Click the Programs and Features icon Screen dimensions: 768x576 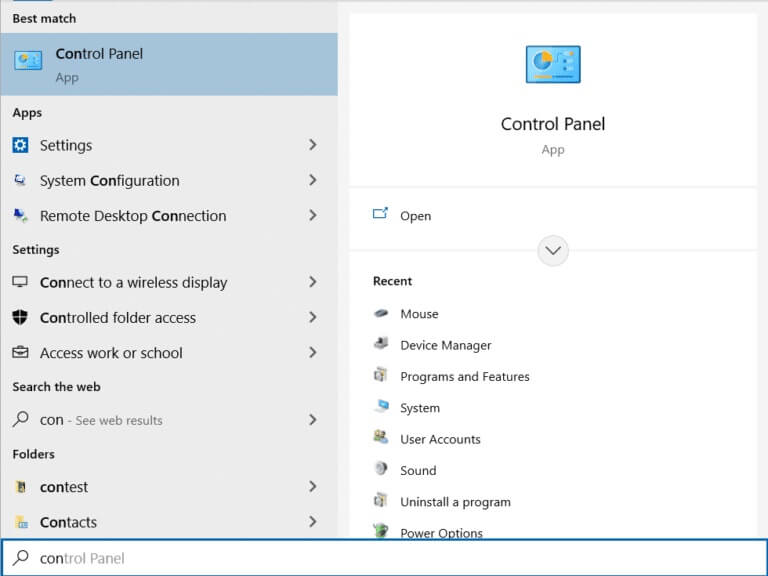tap(381, 375)
